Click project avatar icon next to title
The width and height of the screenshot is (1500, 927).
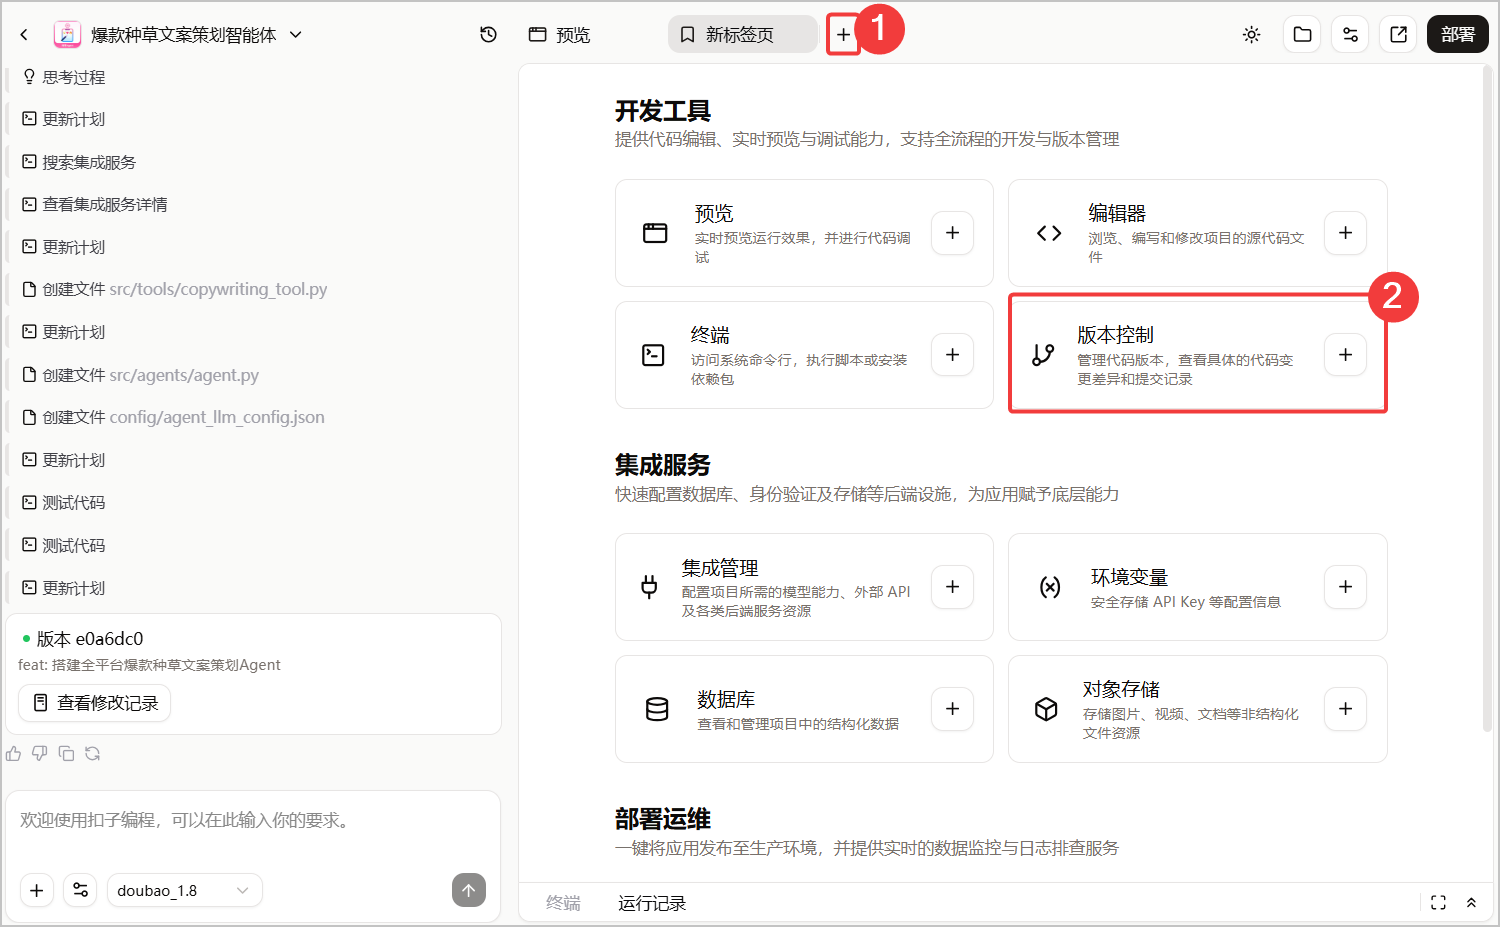pyautogui.click(x=68, y=35)
